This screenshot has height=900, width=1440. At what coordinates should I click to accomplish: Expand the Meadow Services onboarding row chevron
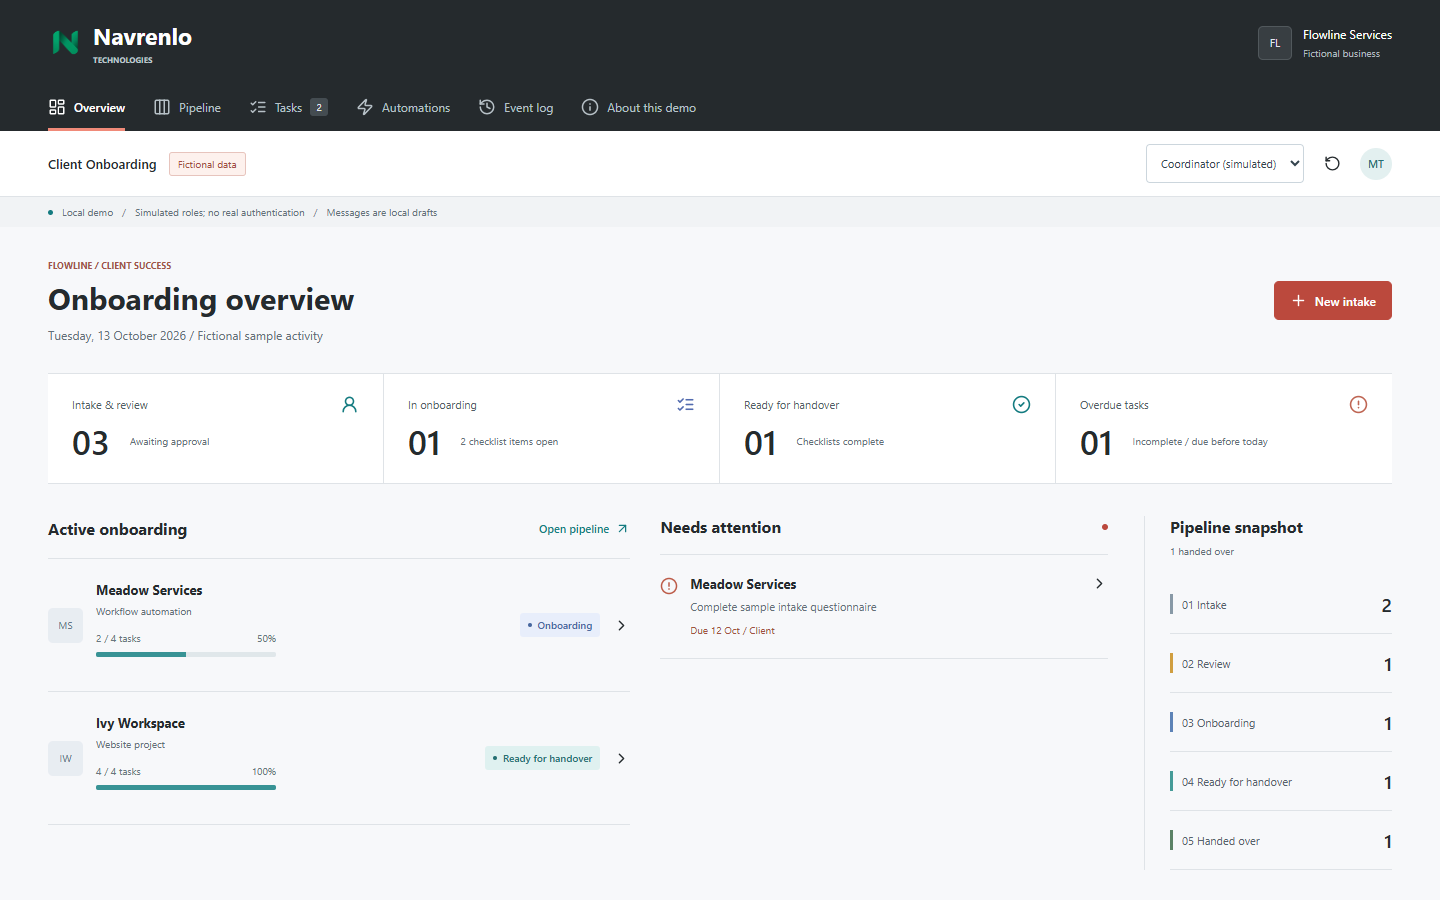pos(621,625)
